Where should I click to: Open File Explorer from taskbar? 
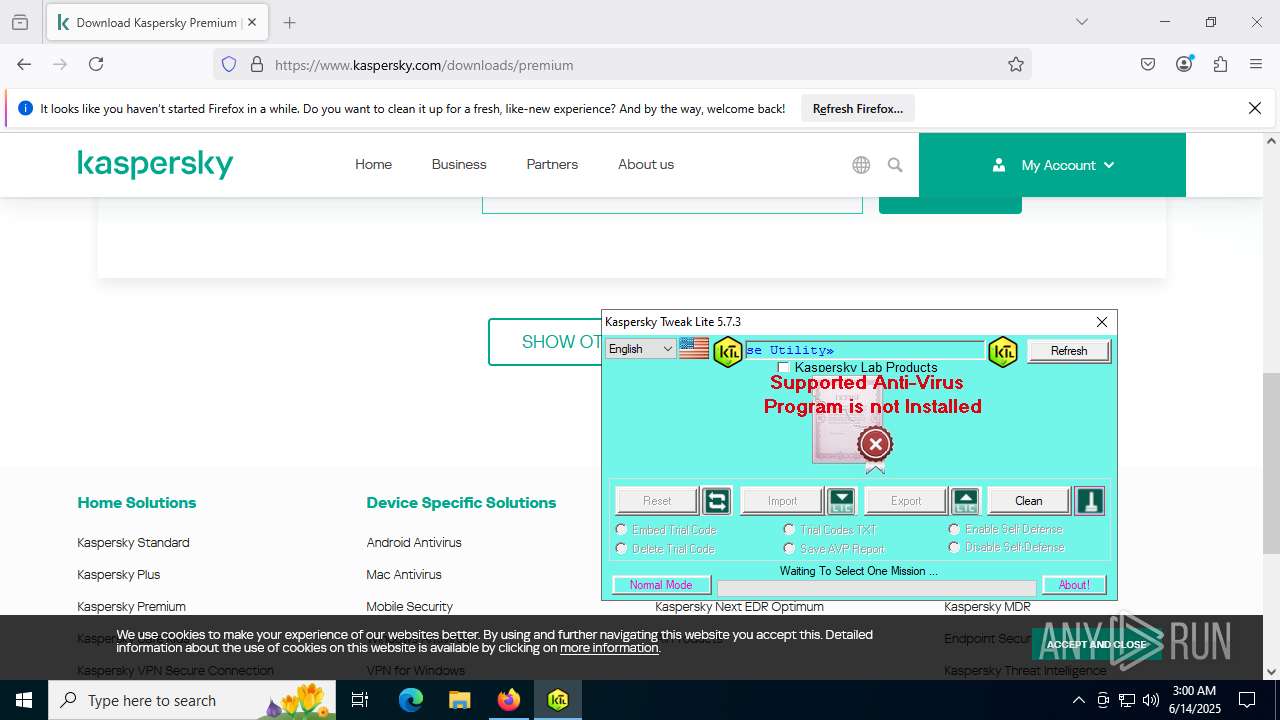460,700
